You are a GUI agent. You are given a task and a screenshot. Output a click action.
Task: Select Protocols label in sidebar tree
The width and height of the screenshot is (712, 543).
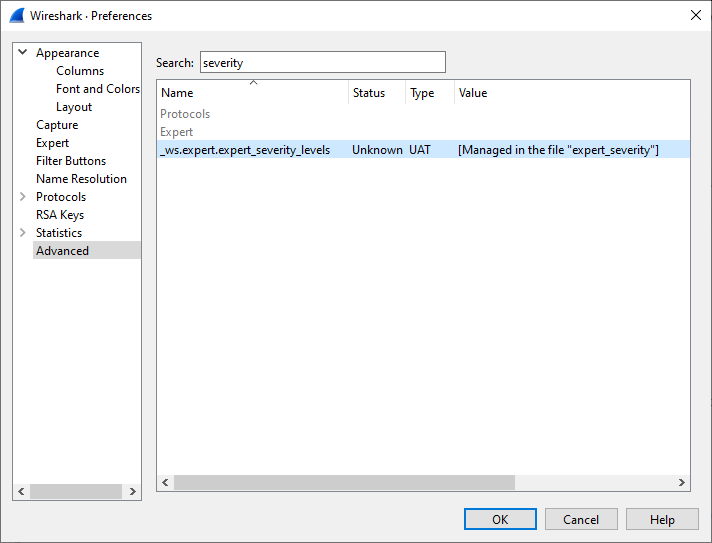(61, 197)
